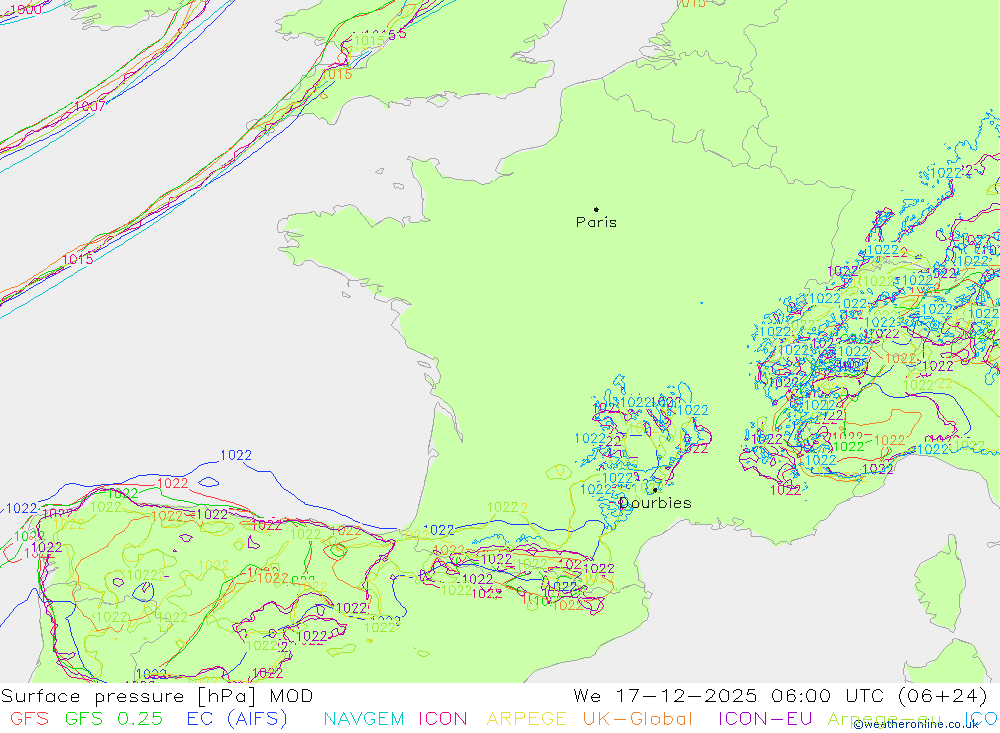
Task: Select the blue EC (AIFS) legend entry
Action: (237, 719)
